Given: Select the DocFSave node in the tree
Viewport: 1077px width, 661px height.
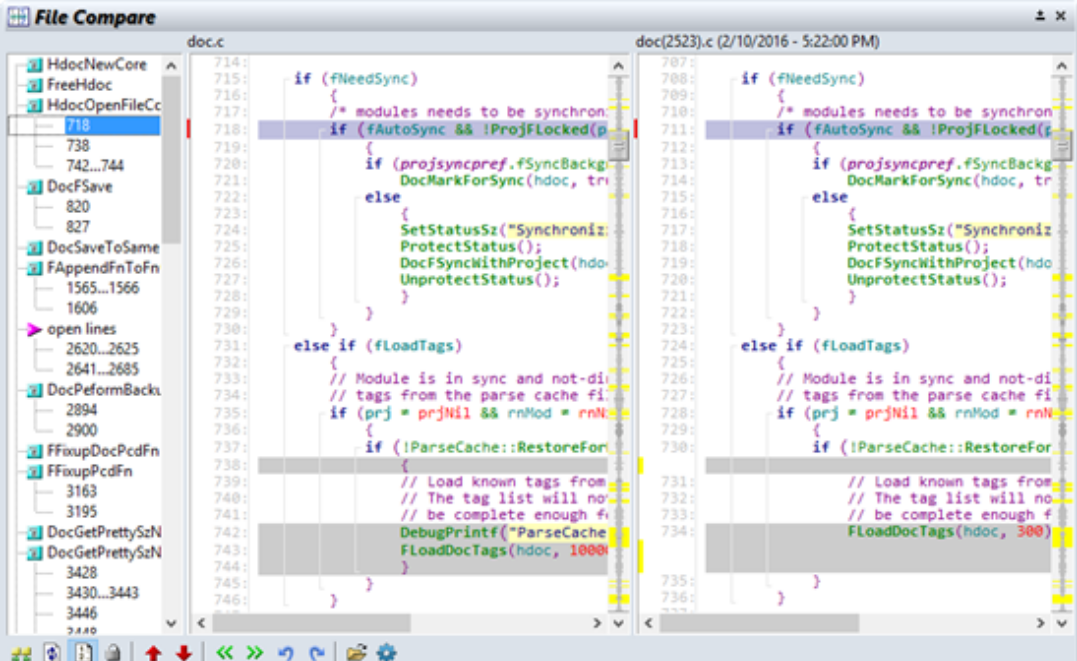Looking at the screenshot, I should [79, 186].
